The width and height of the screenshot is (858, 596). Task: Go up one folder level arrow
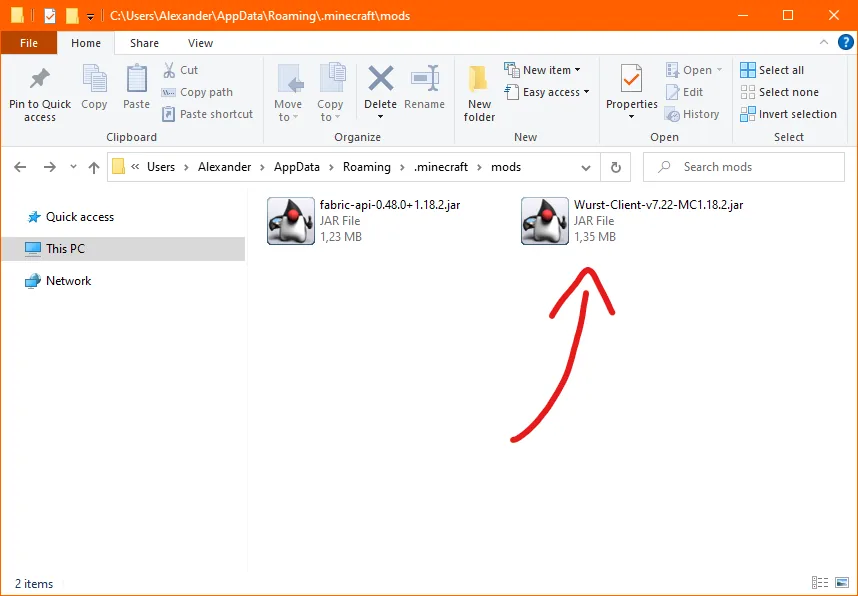(x=94, y=167)
